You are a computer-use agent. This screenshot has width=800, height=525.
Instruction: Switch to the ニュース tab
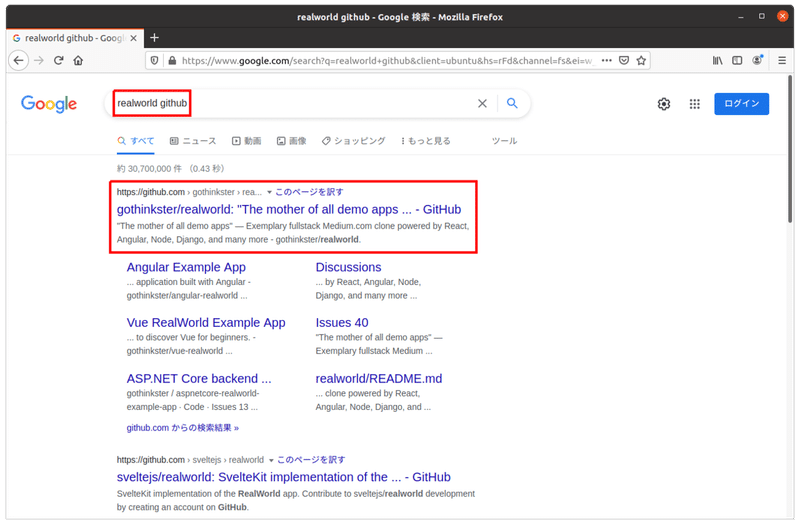click(x=193, y=141)
